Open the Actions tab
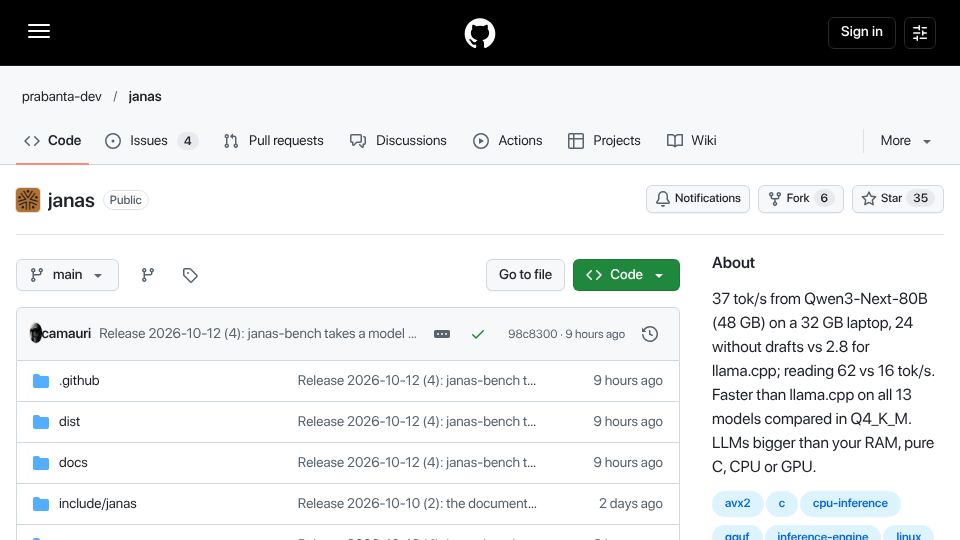 point(508,141)
